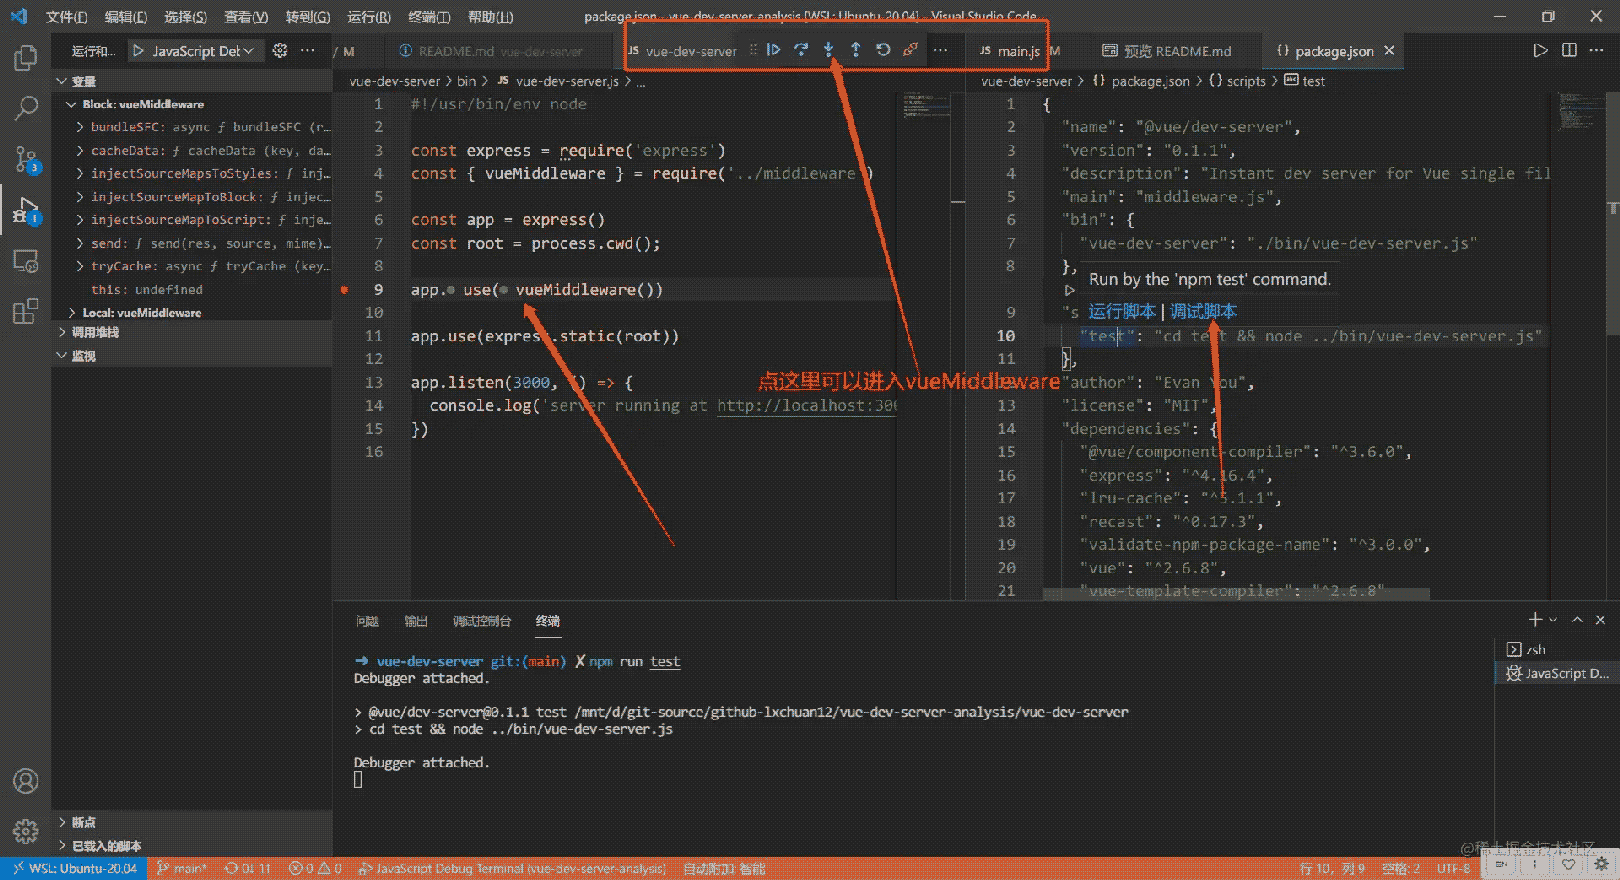Close the terminal panel

1600,620
